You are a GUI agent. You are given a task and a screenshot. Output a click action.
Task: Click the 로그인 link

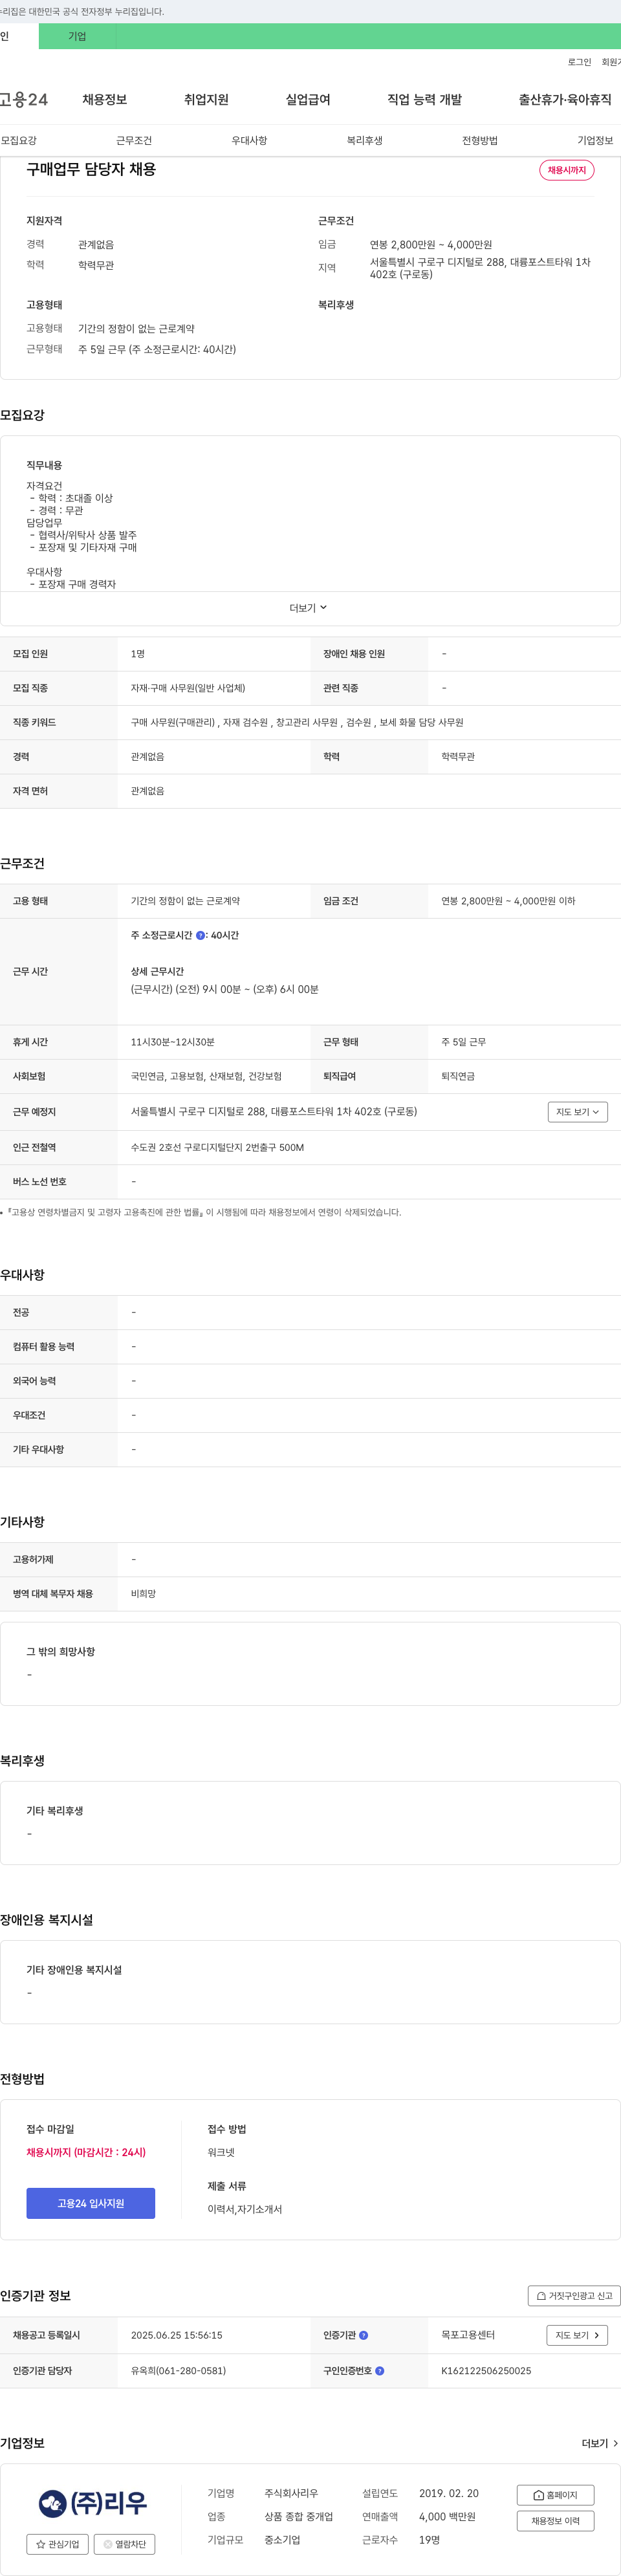pos(579,62)
